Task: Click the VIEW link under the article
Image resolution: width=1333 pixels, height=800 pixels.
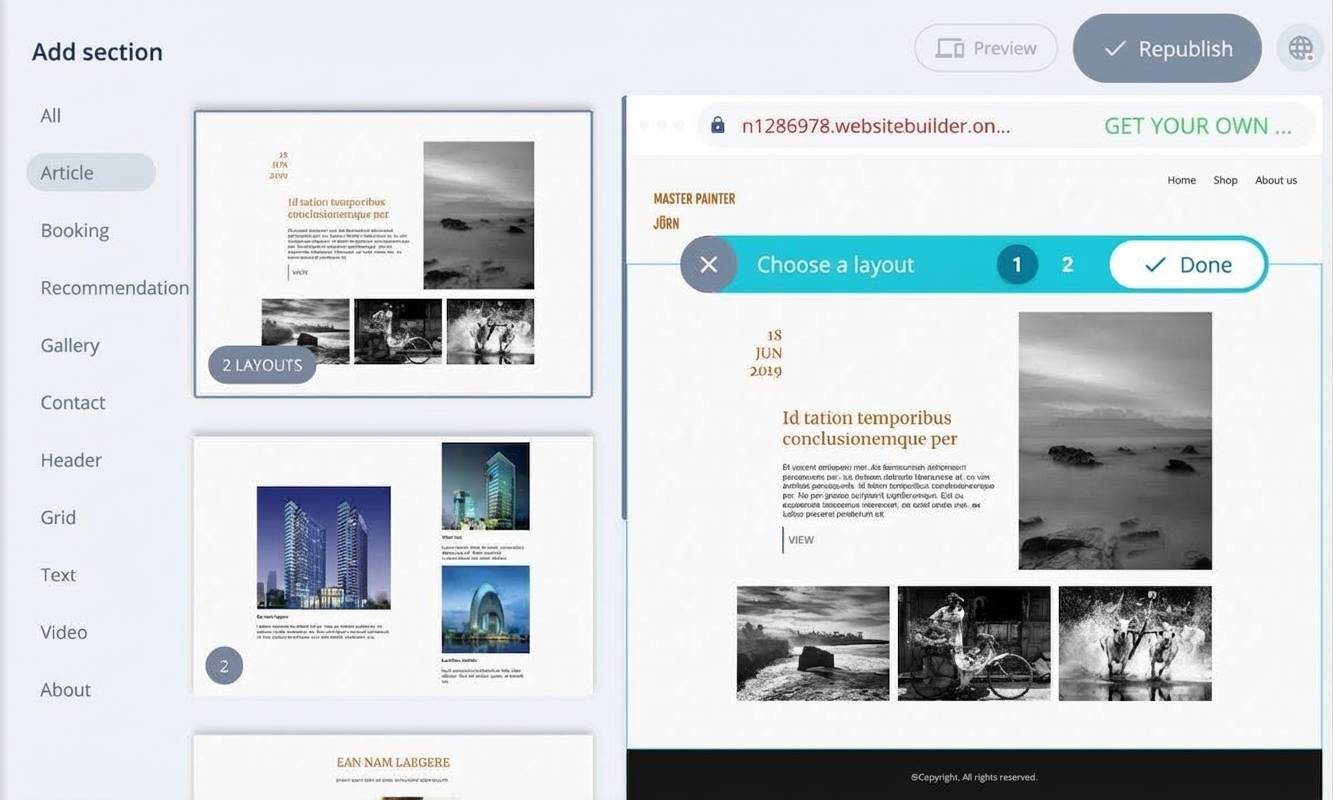Action: pyautogui.click(x=801, y=540)
